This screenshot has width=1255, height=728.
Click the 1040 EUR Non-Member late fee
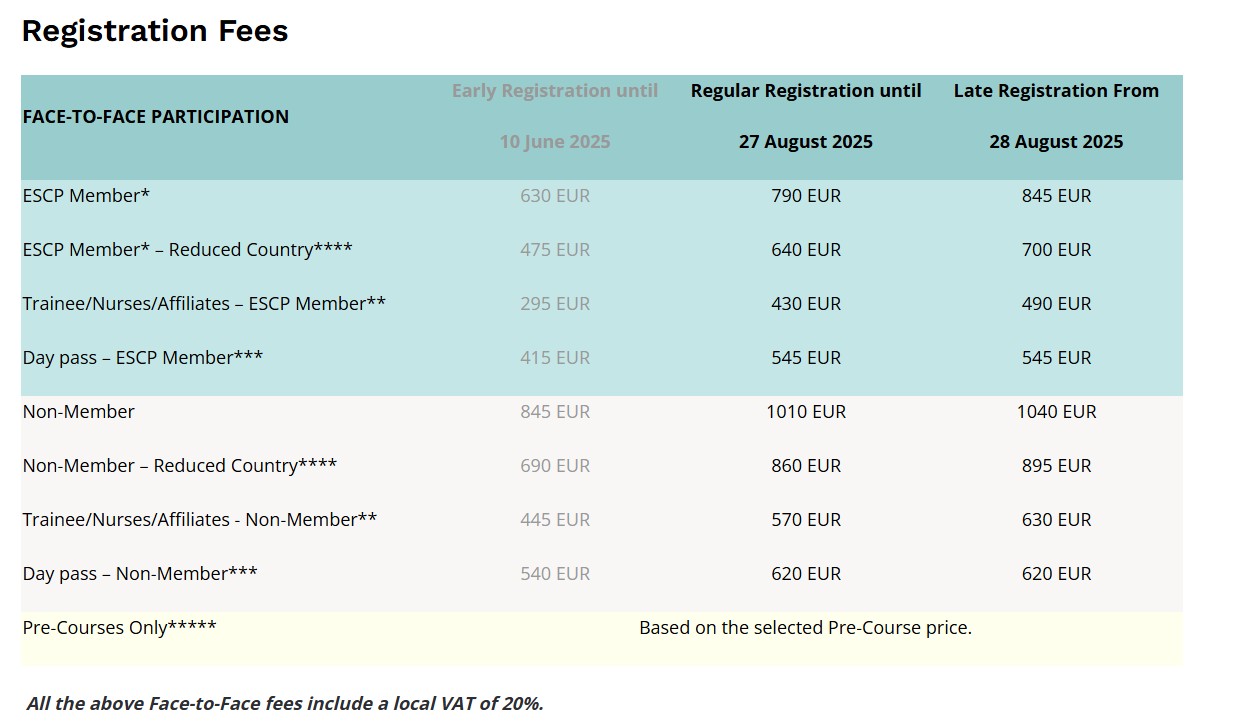[x=1056, y=412]
